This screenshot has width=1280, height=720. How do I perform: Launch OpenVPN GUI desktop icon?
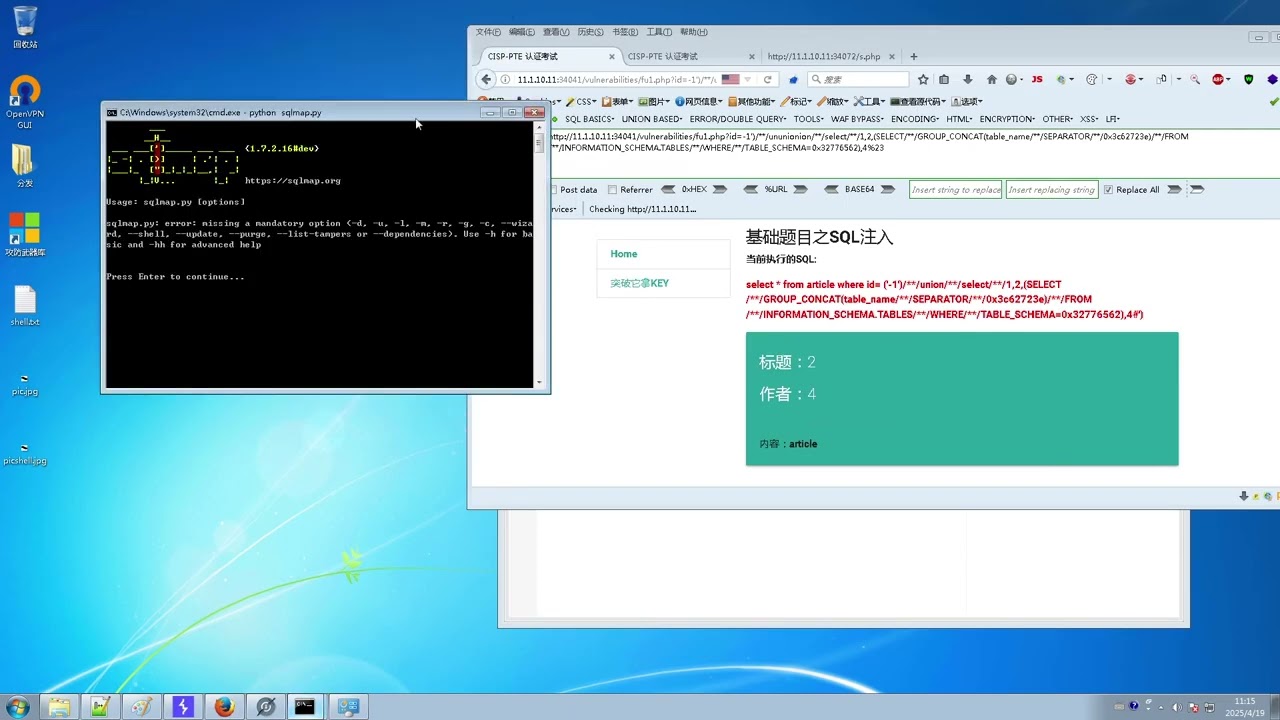tap(25, 103)
